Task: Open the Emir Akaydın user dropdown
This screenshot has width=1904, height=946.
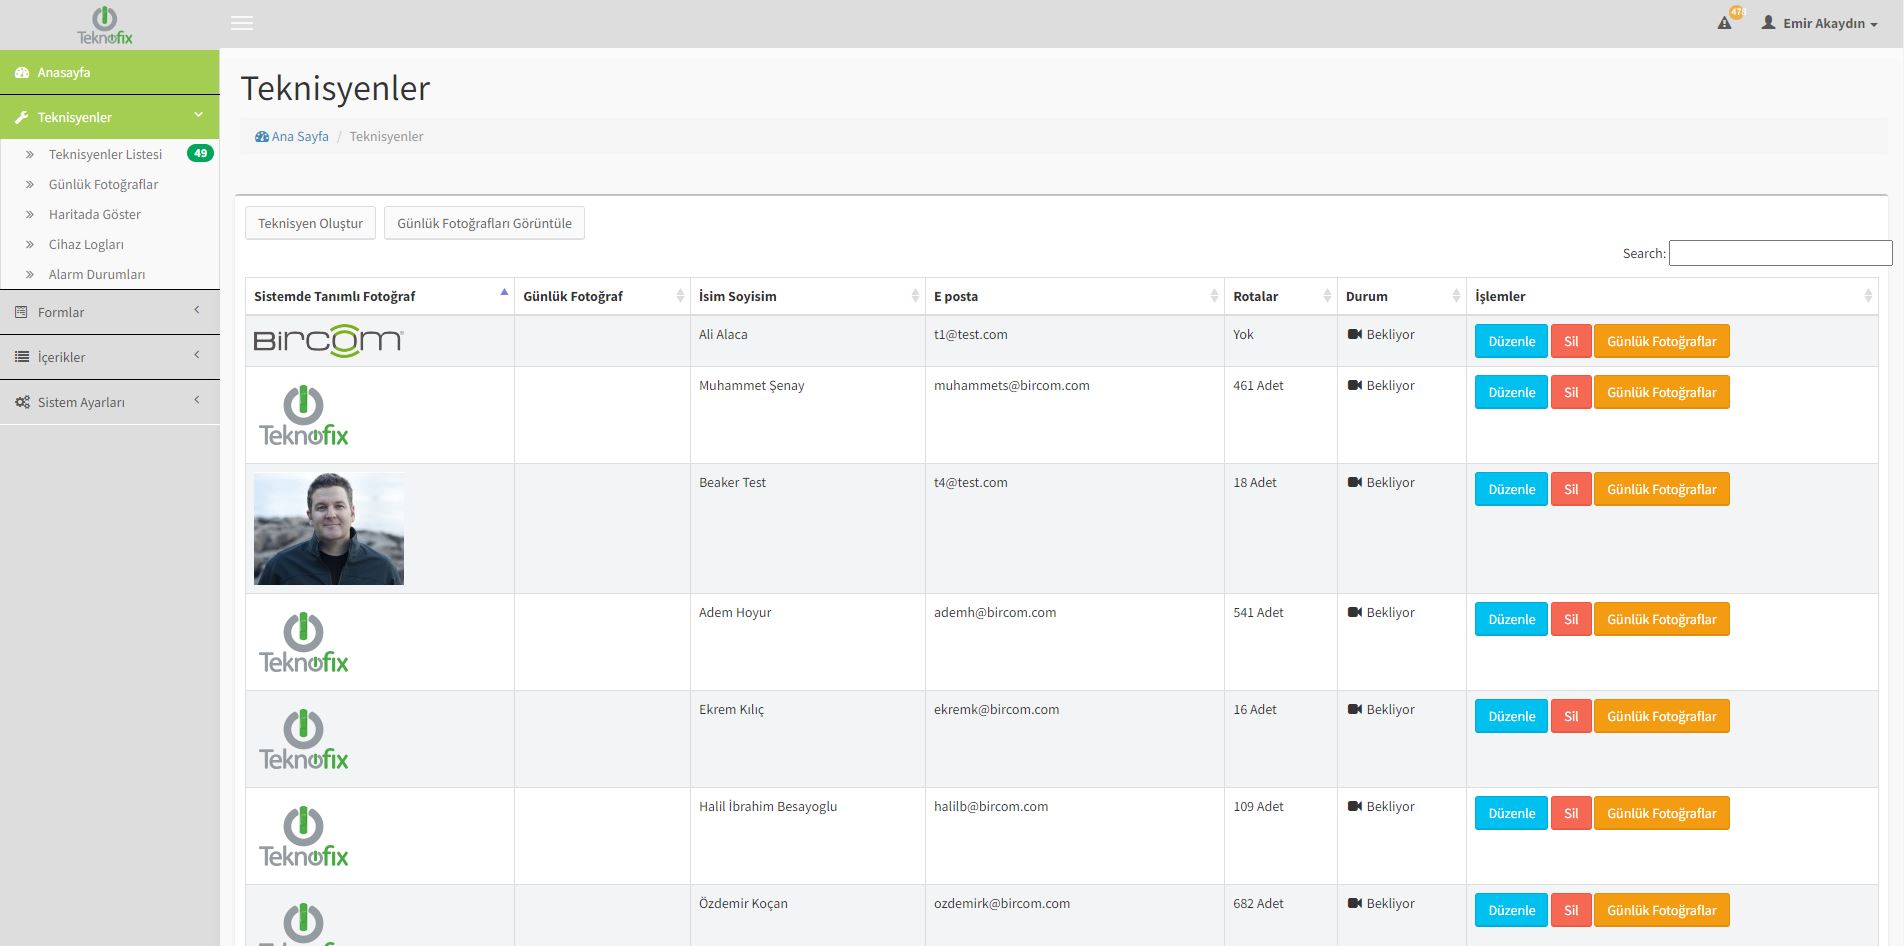Action: point(1820,23)
